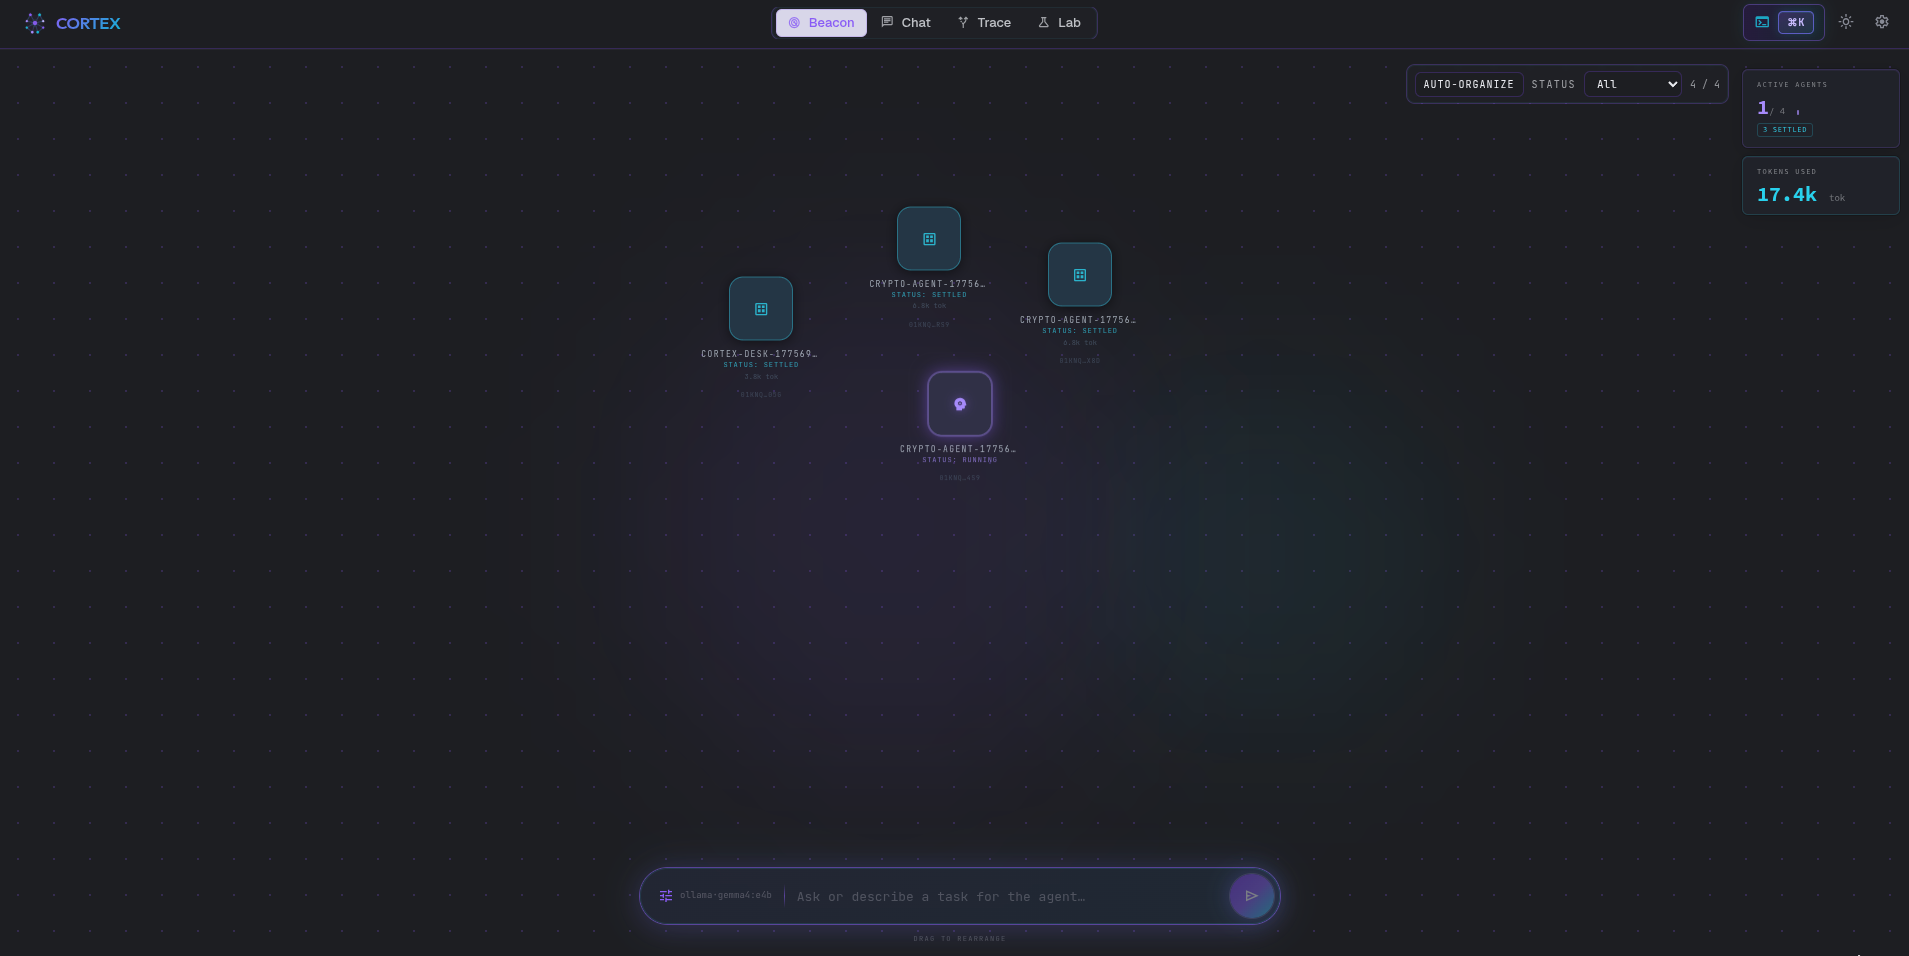Open the model settings sliders icon in prompt bar
The image size is (1909, 956).
point(665,896)
